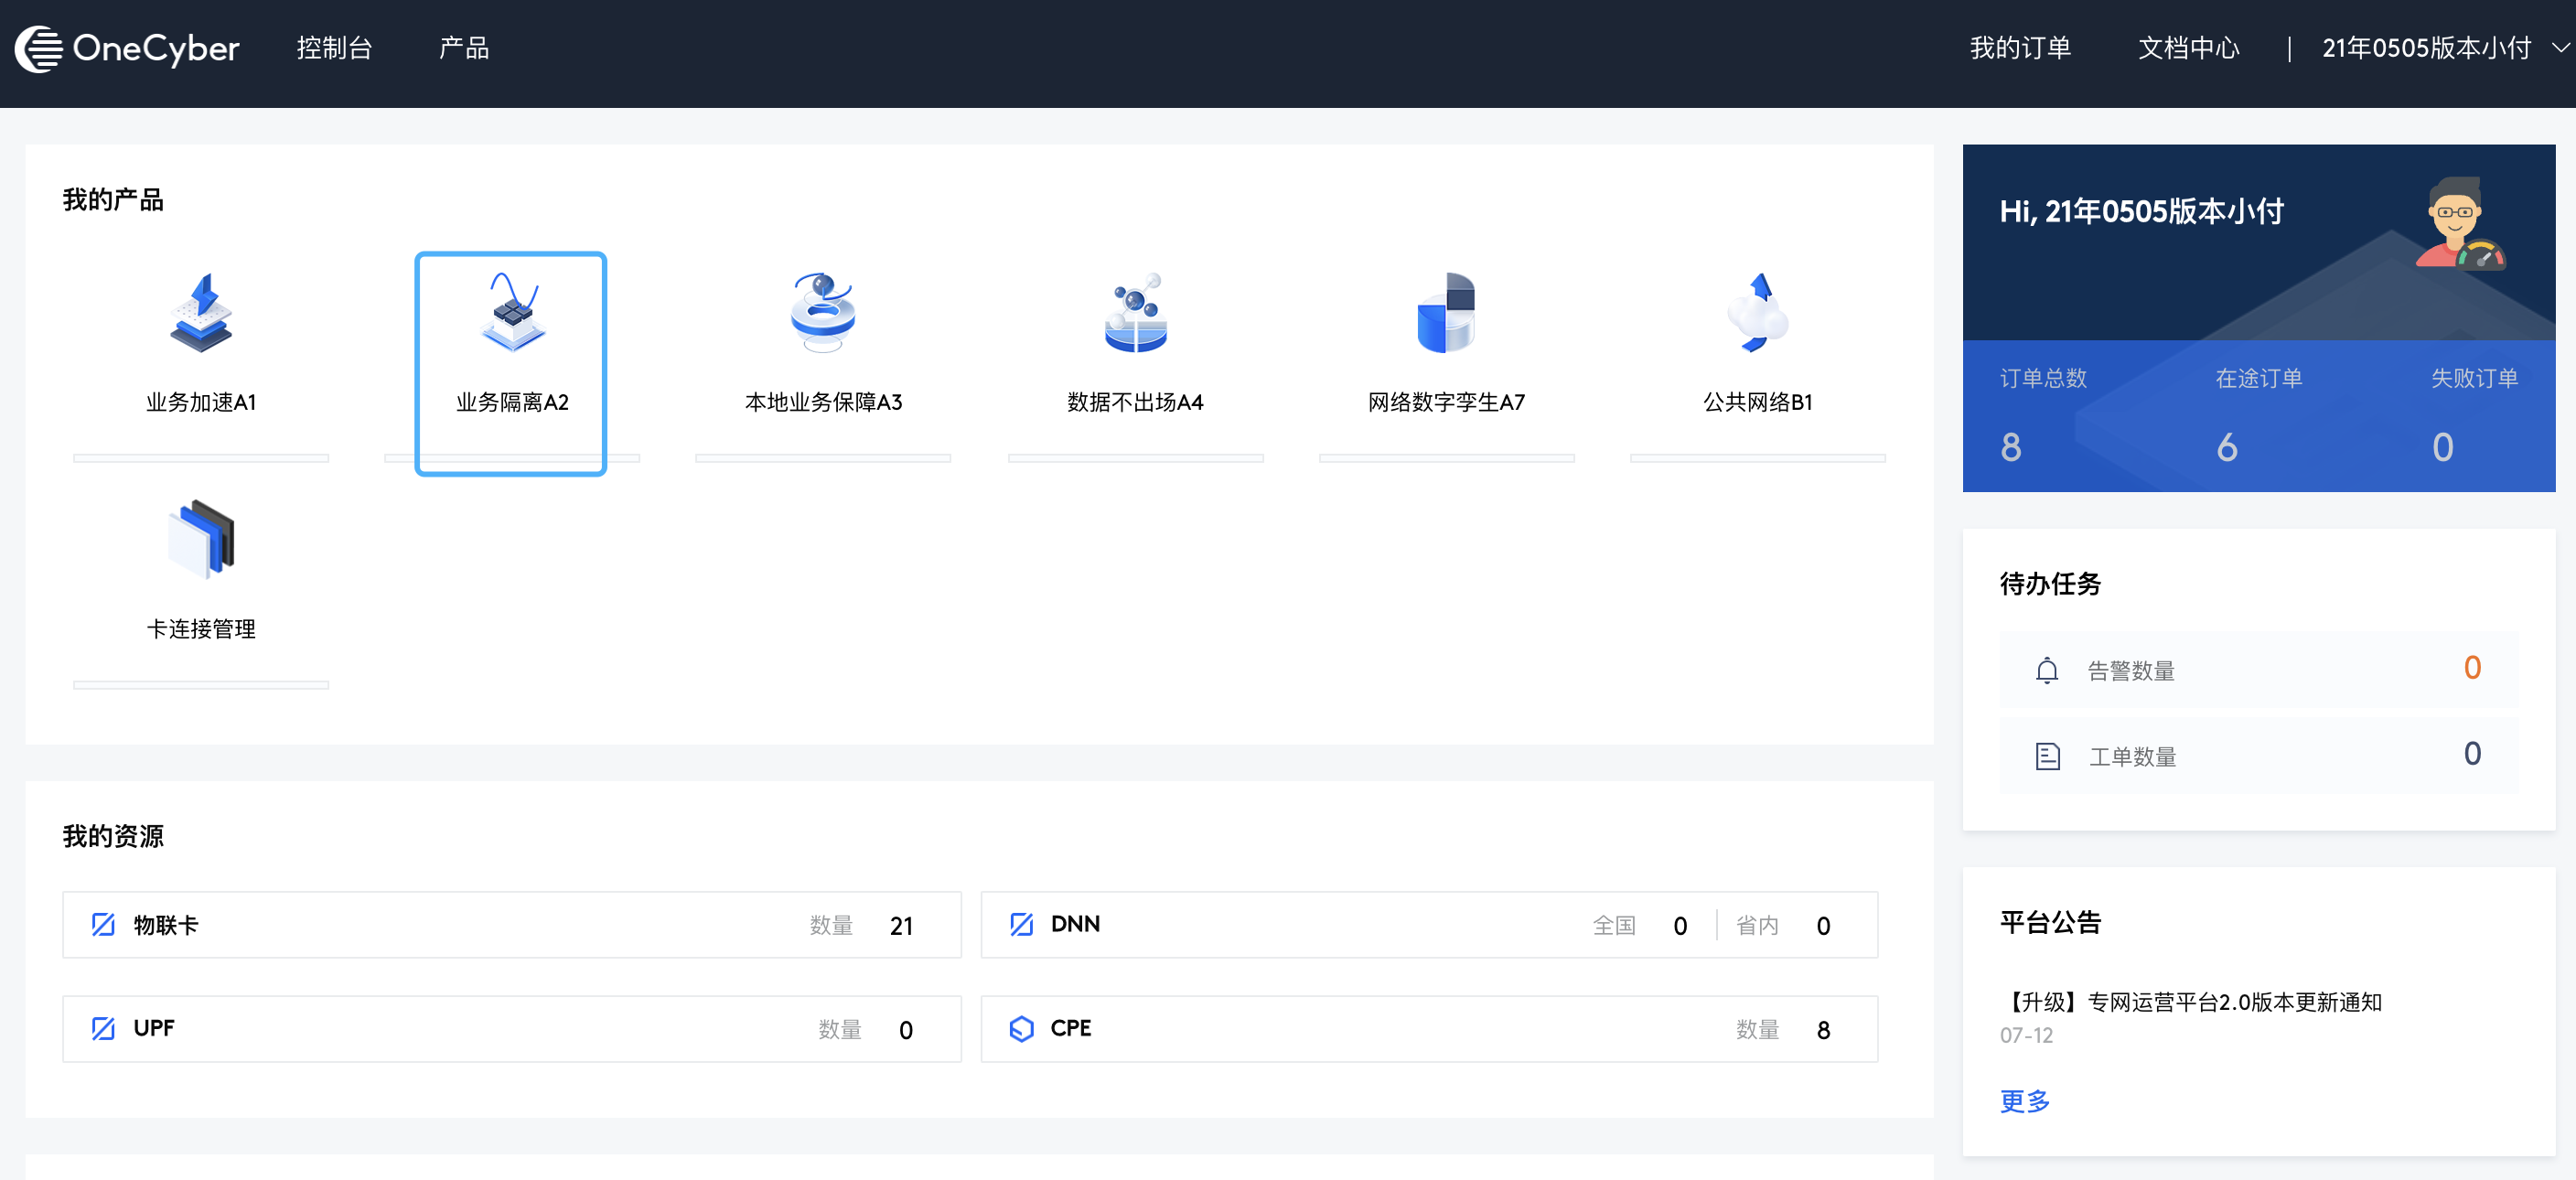2576x1180 pixels.
Task: Click the 物联卡 resource icon
Action: [x=103, y=925]
